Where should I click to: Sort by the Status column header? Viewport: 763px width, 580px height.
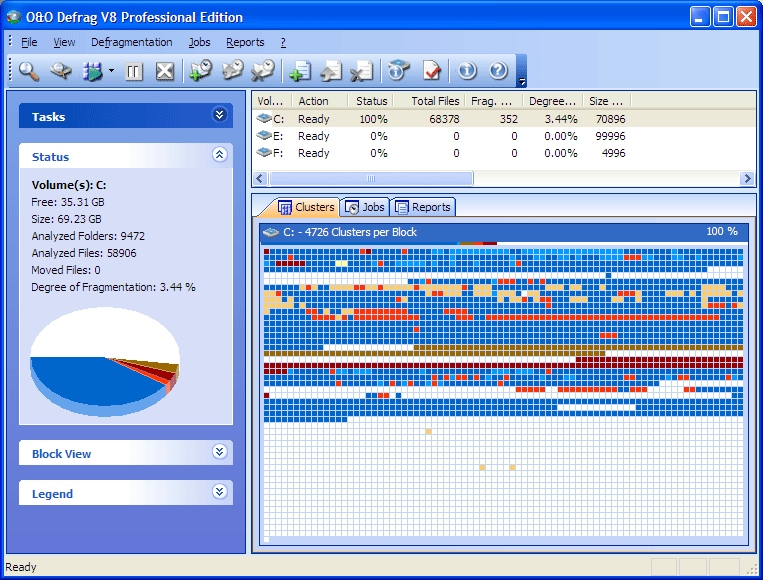point(370,101)
